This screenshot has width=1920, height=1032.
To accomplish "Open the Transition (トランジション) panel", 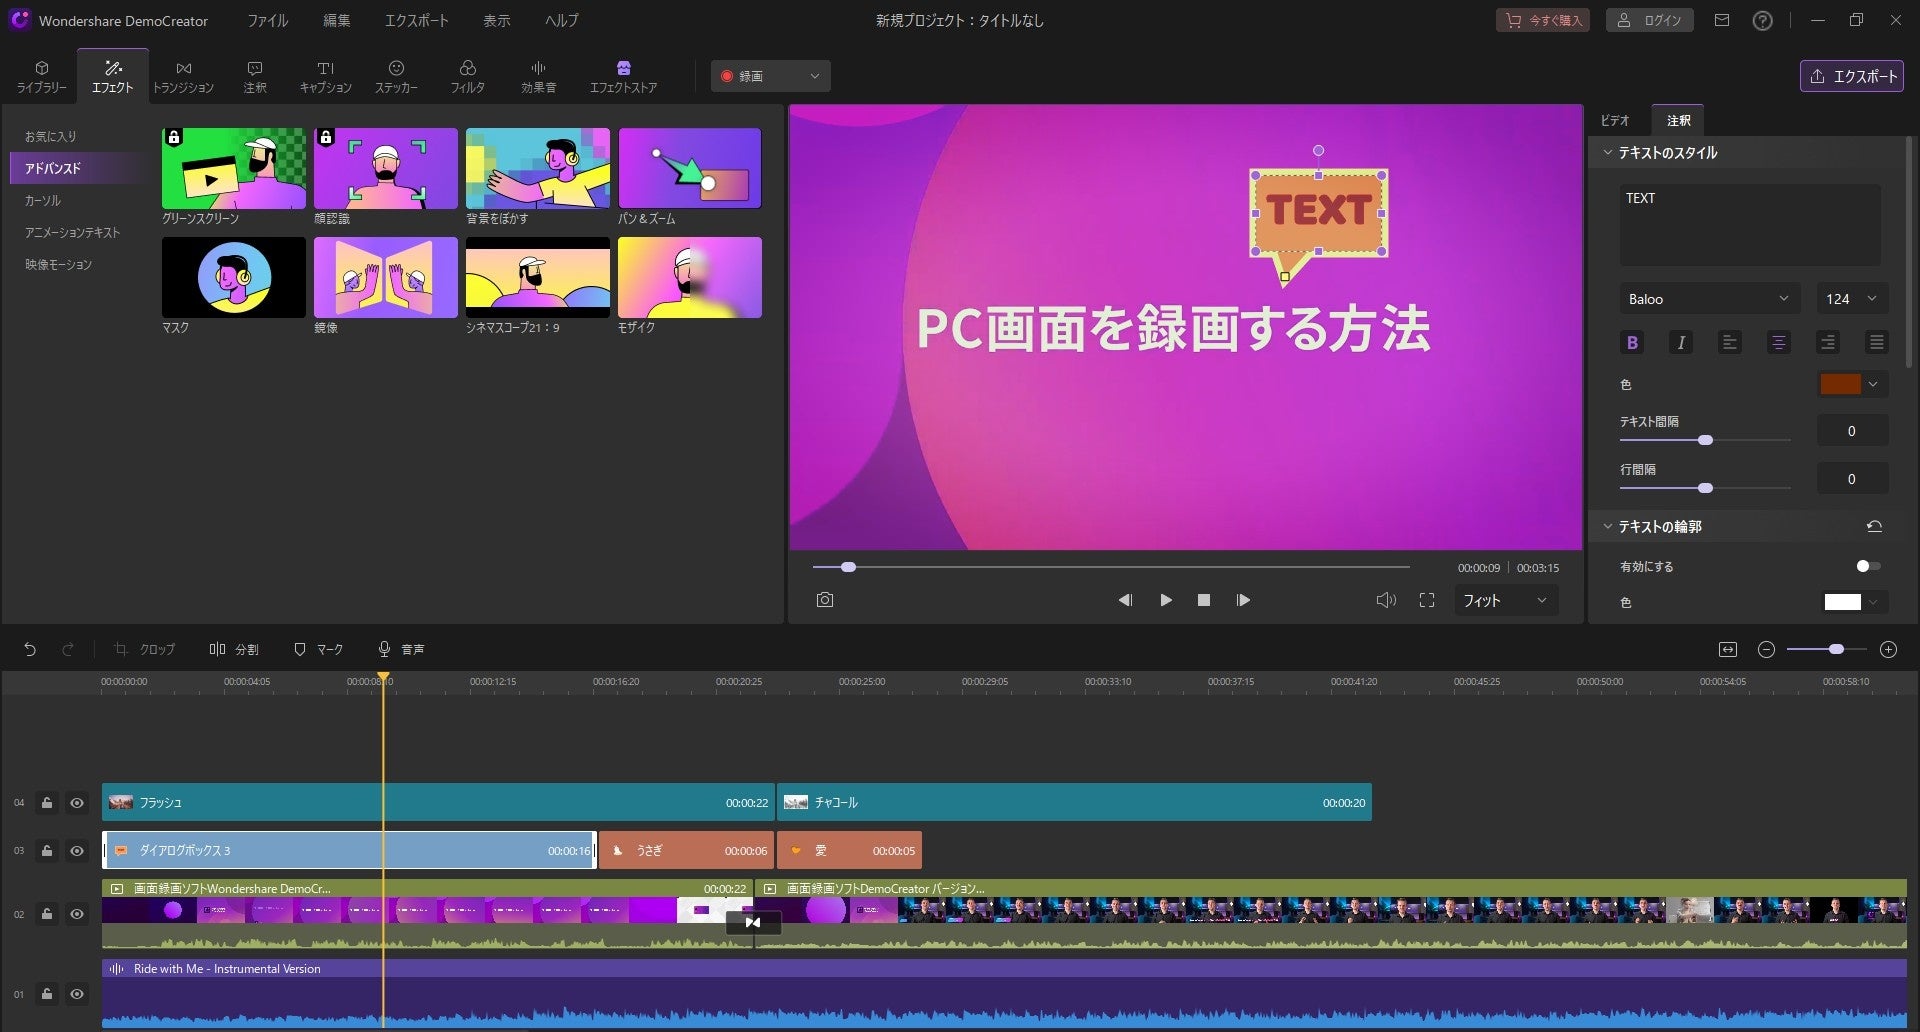I will click(x=183, y=76).
